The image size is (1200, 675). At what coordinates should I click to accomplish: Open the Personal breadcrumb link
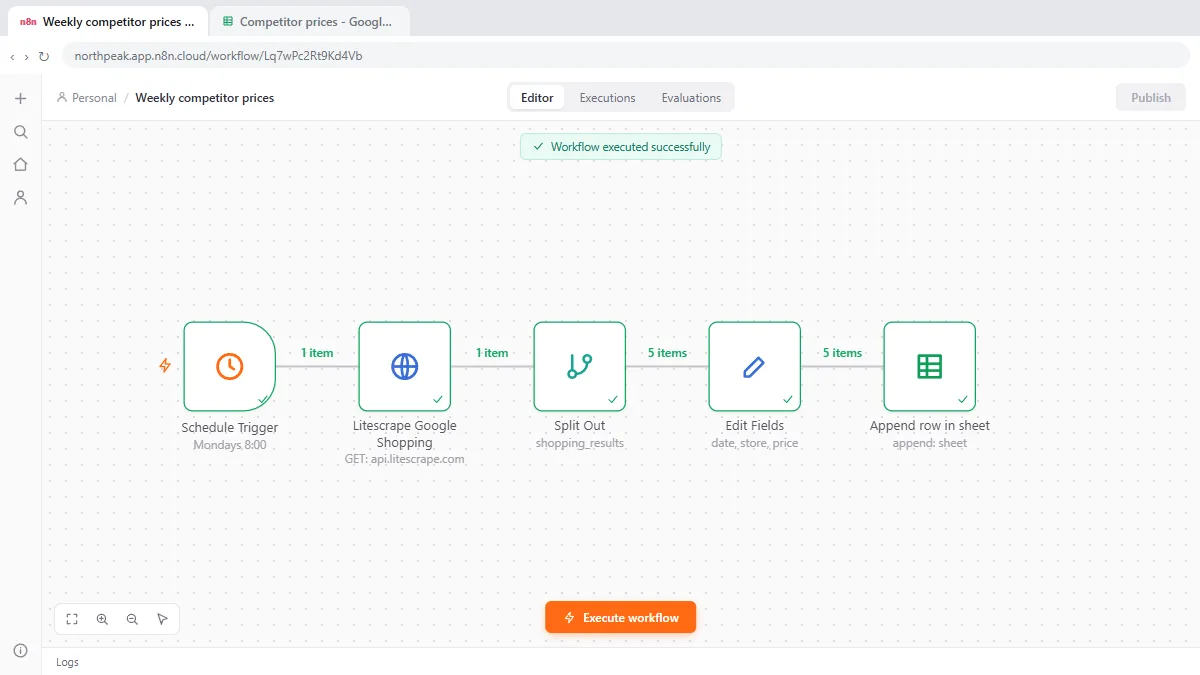pyautogui.click(x=94, y=98)
